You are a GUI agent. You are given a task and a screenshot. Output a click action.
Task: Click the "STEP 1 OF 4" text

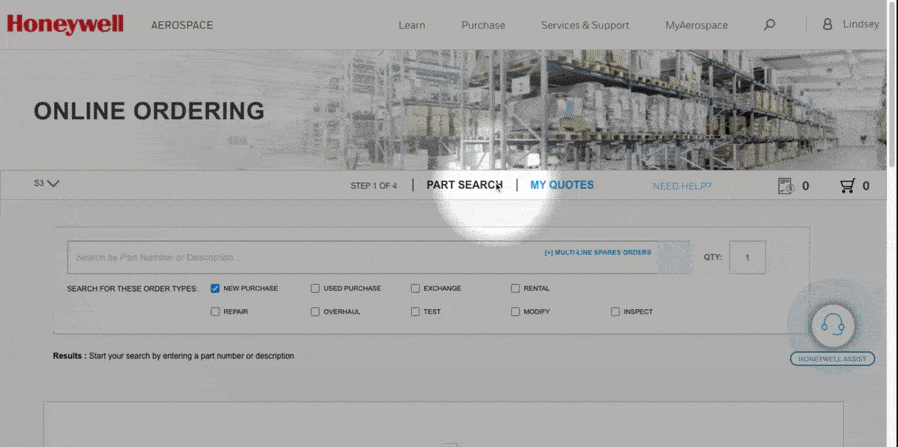[373, 185]
